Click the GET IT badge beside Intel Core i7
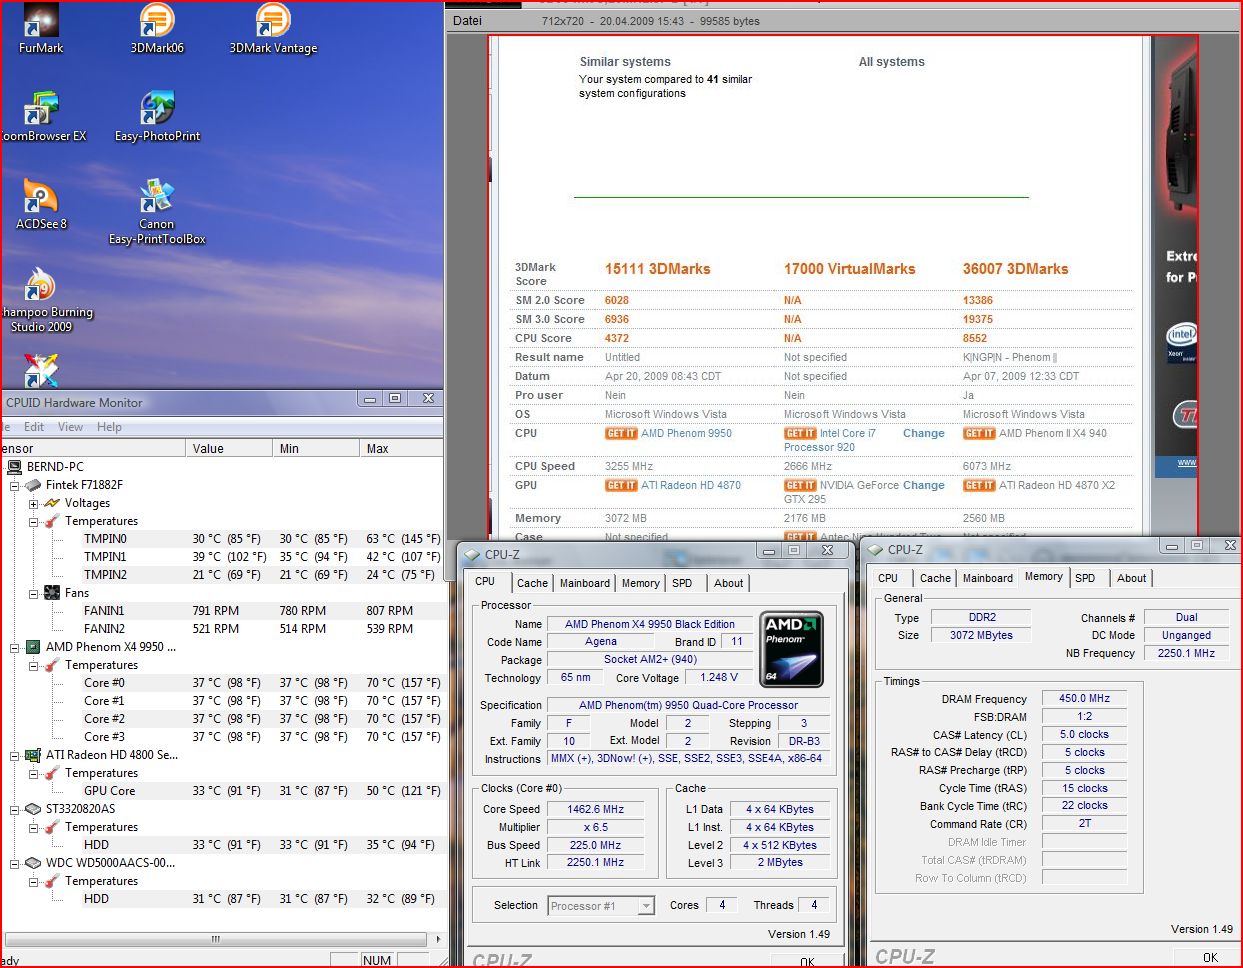The height and width of the screenshot is (968, 1243). tap(800, 434)
